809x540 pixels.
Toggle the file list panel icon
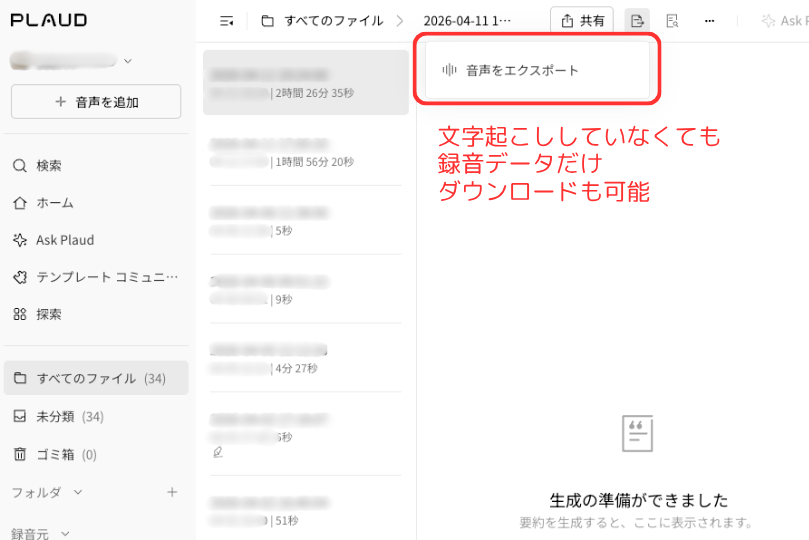(x=227, y=21)
